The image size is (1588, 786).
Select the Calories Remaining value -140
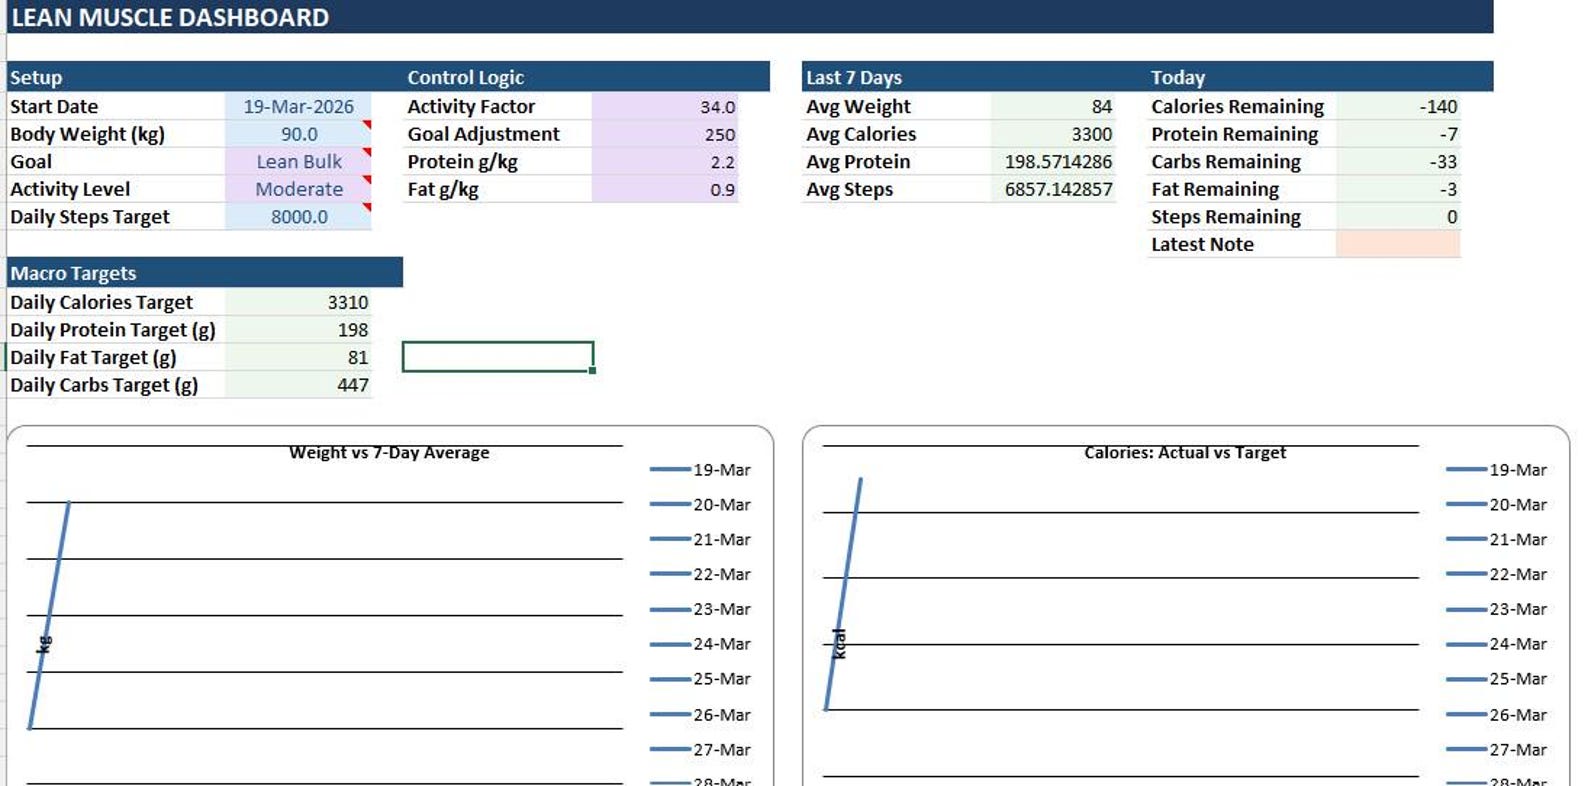pyautogui.click(x=1398, y=106)
